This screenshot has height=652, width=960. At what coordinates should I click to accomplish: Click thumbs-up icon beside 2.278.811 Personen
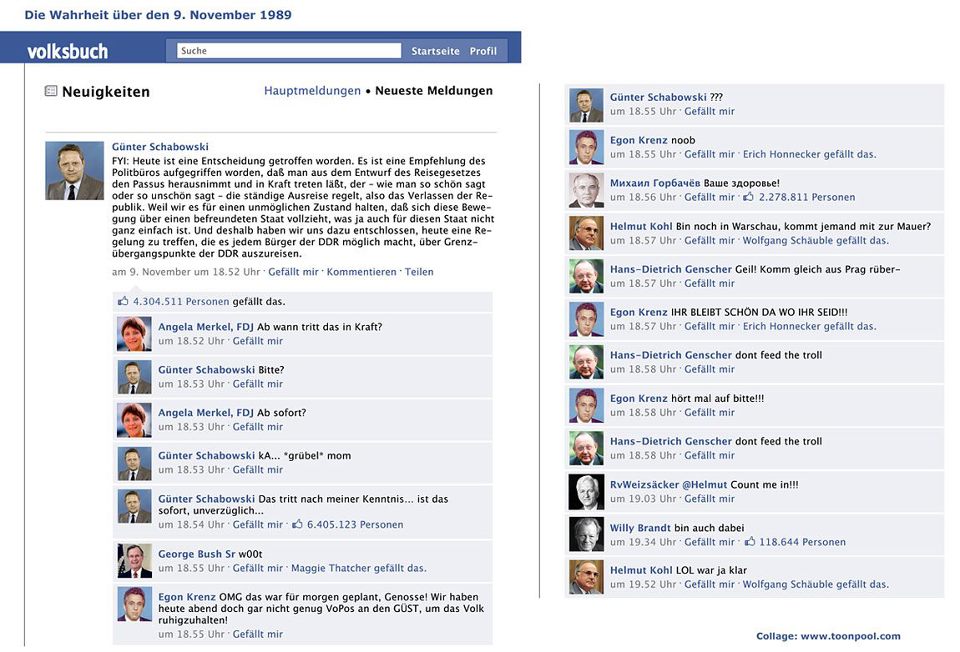[x=748, y=197]
